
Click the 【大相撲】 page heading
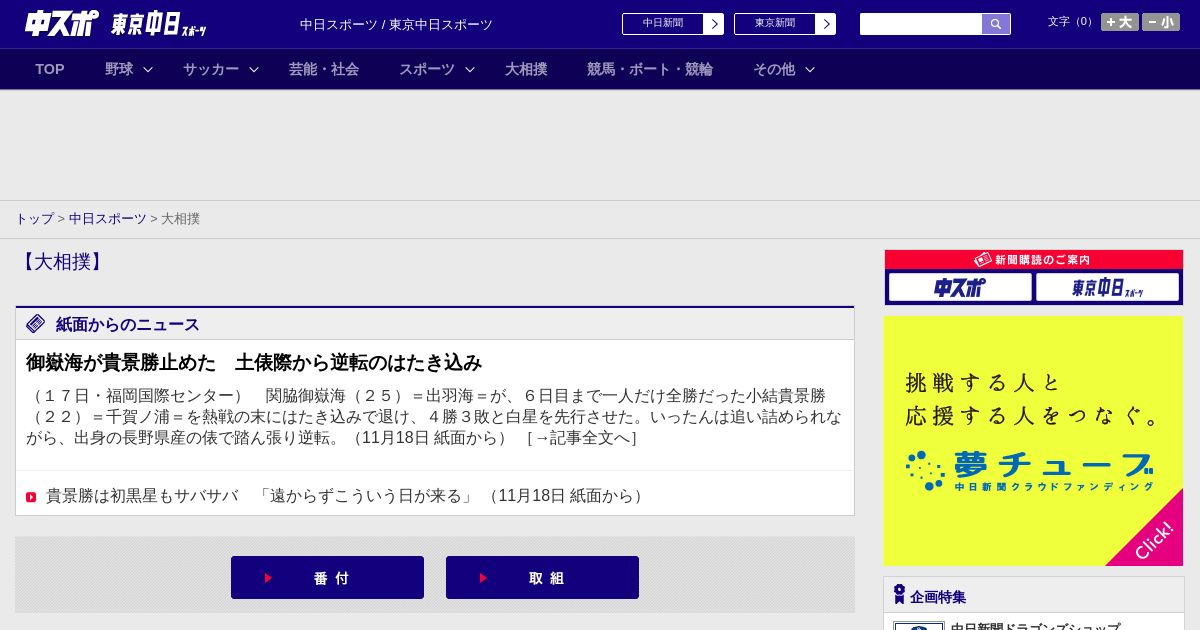coord(62,262)
